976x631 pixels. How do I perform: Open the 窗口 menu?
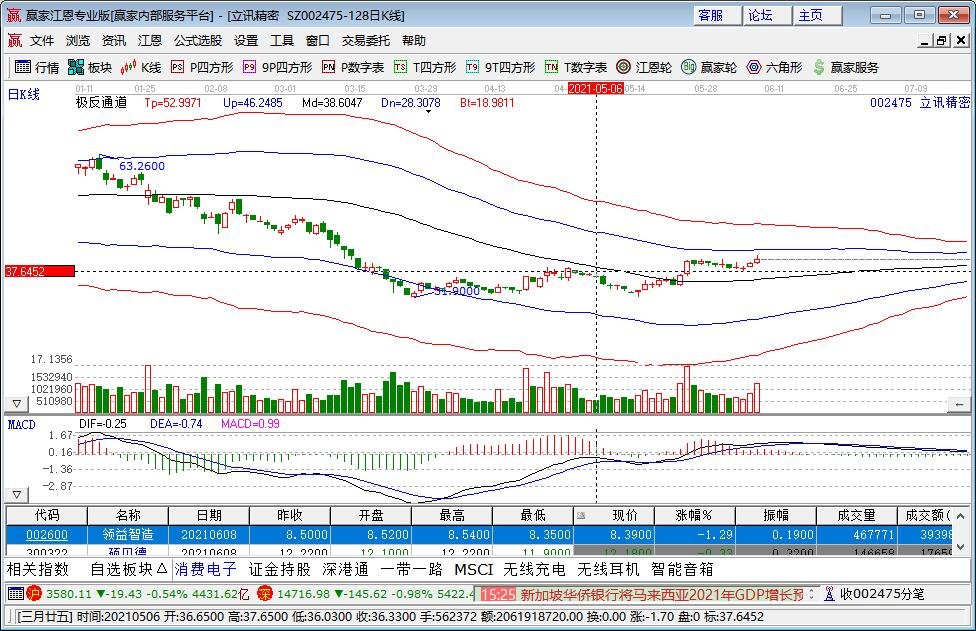[318, 40]
